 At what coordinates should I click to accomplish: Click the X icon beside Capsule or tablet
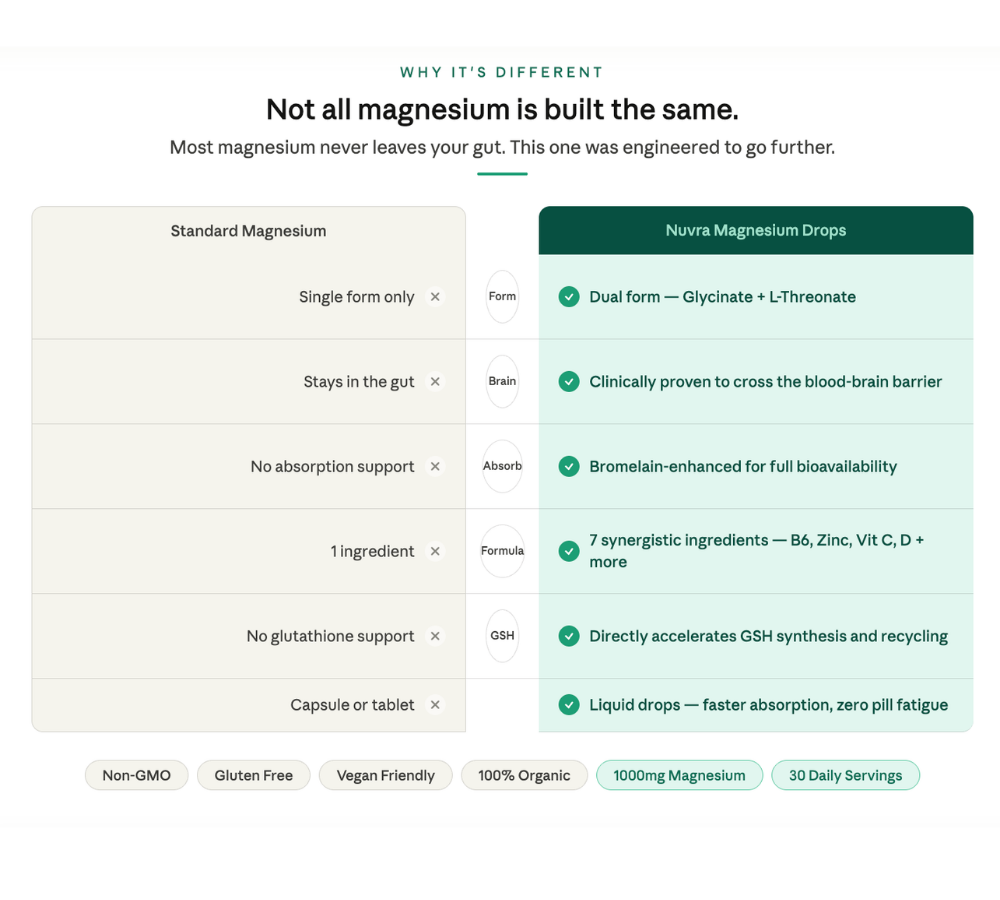435,705
